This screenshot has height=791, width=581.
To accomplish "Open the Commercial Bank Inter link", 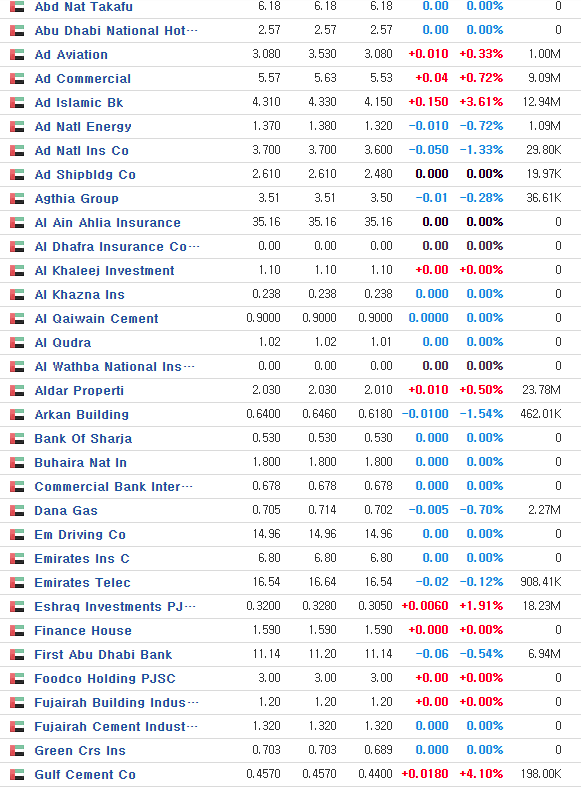I will click(113, 487).
